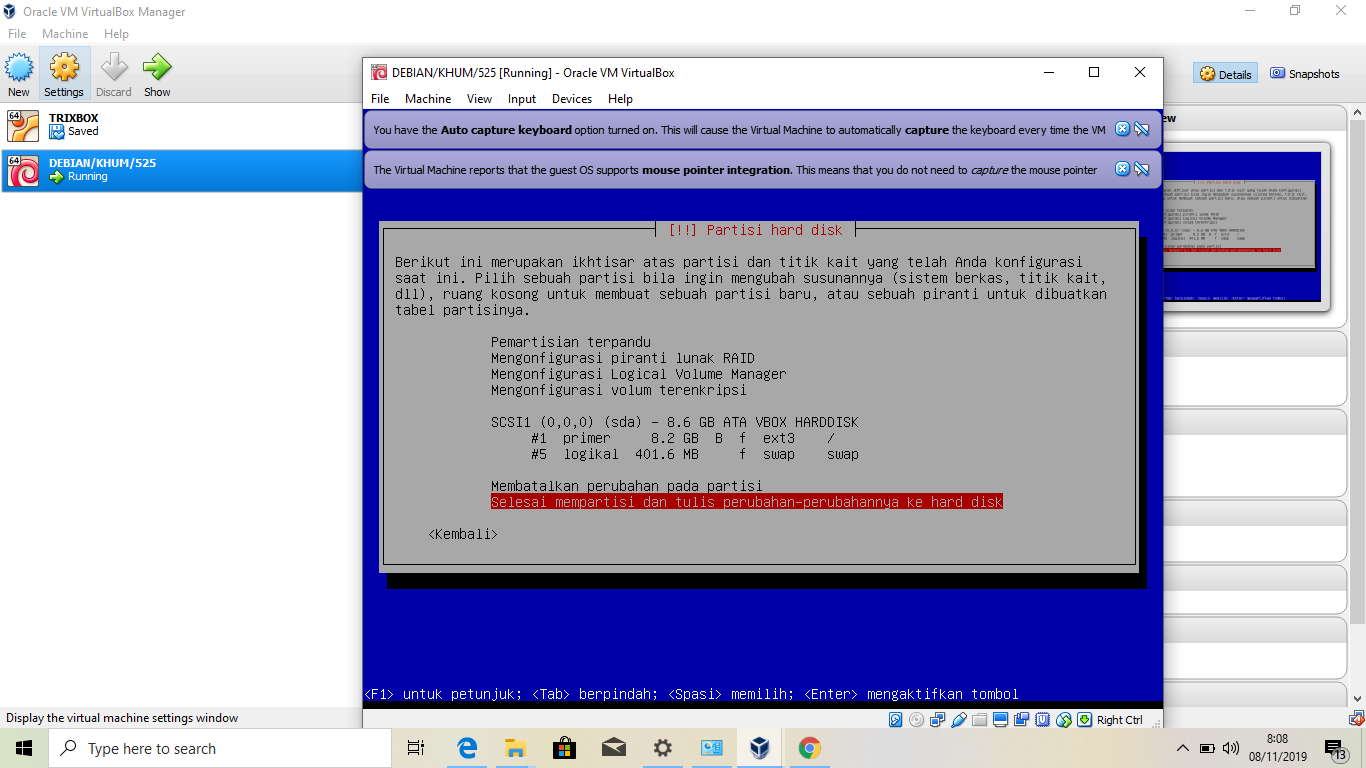
Task: Open File menu in the VM window
Action: [x=380, y=99]
